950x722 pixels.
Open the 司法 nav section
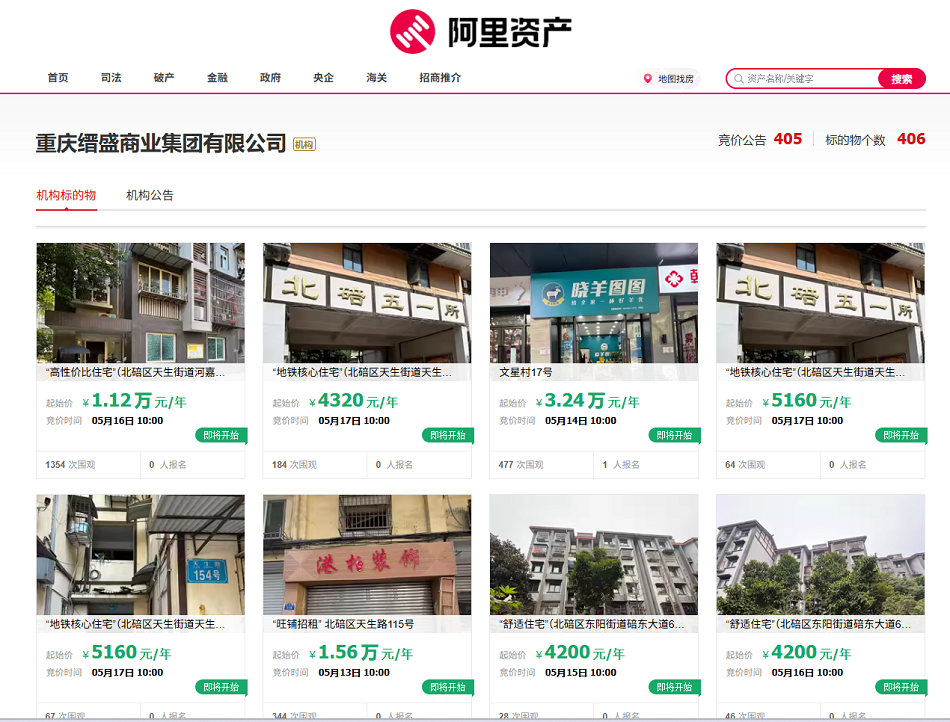coord(111,78)
